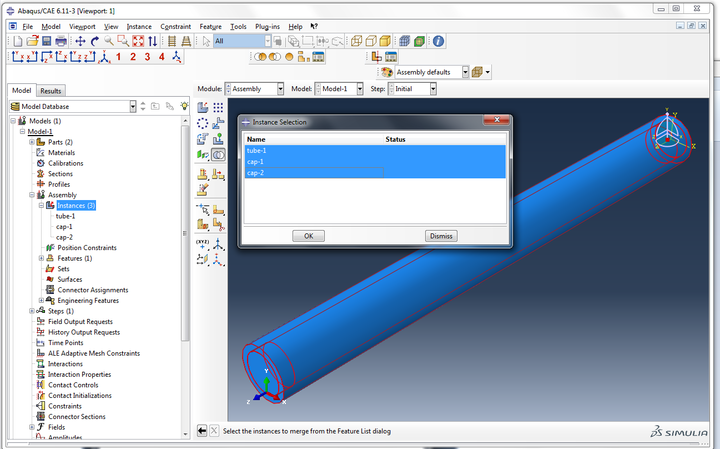Open the selection filter All dropdown
The image size is (720, 449).
pos(268,41)
